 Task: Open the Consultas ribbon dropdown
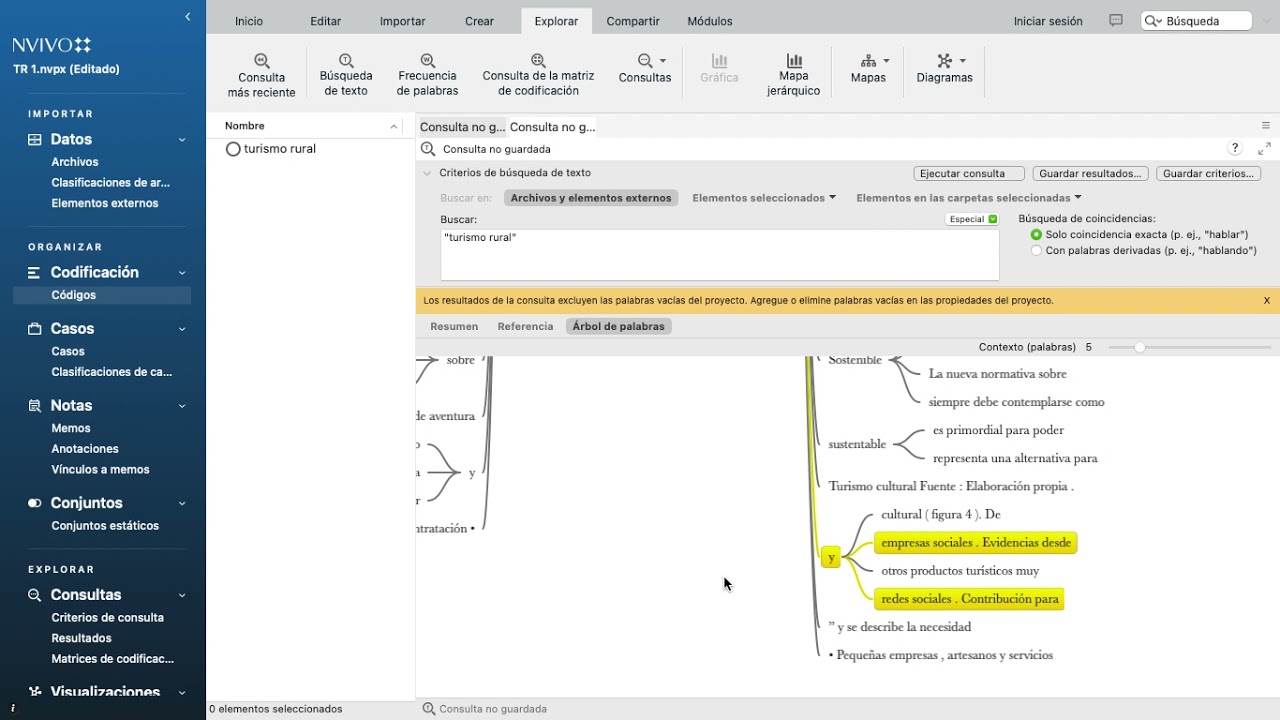(645, 69)
